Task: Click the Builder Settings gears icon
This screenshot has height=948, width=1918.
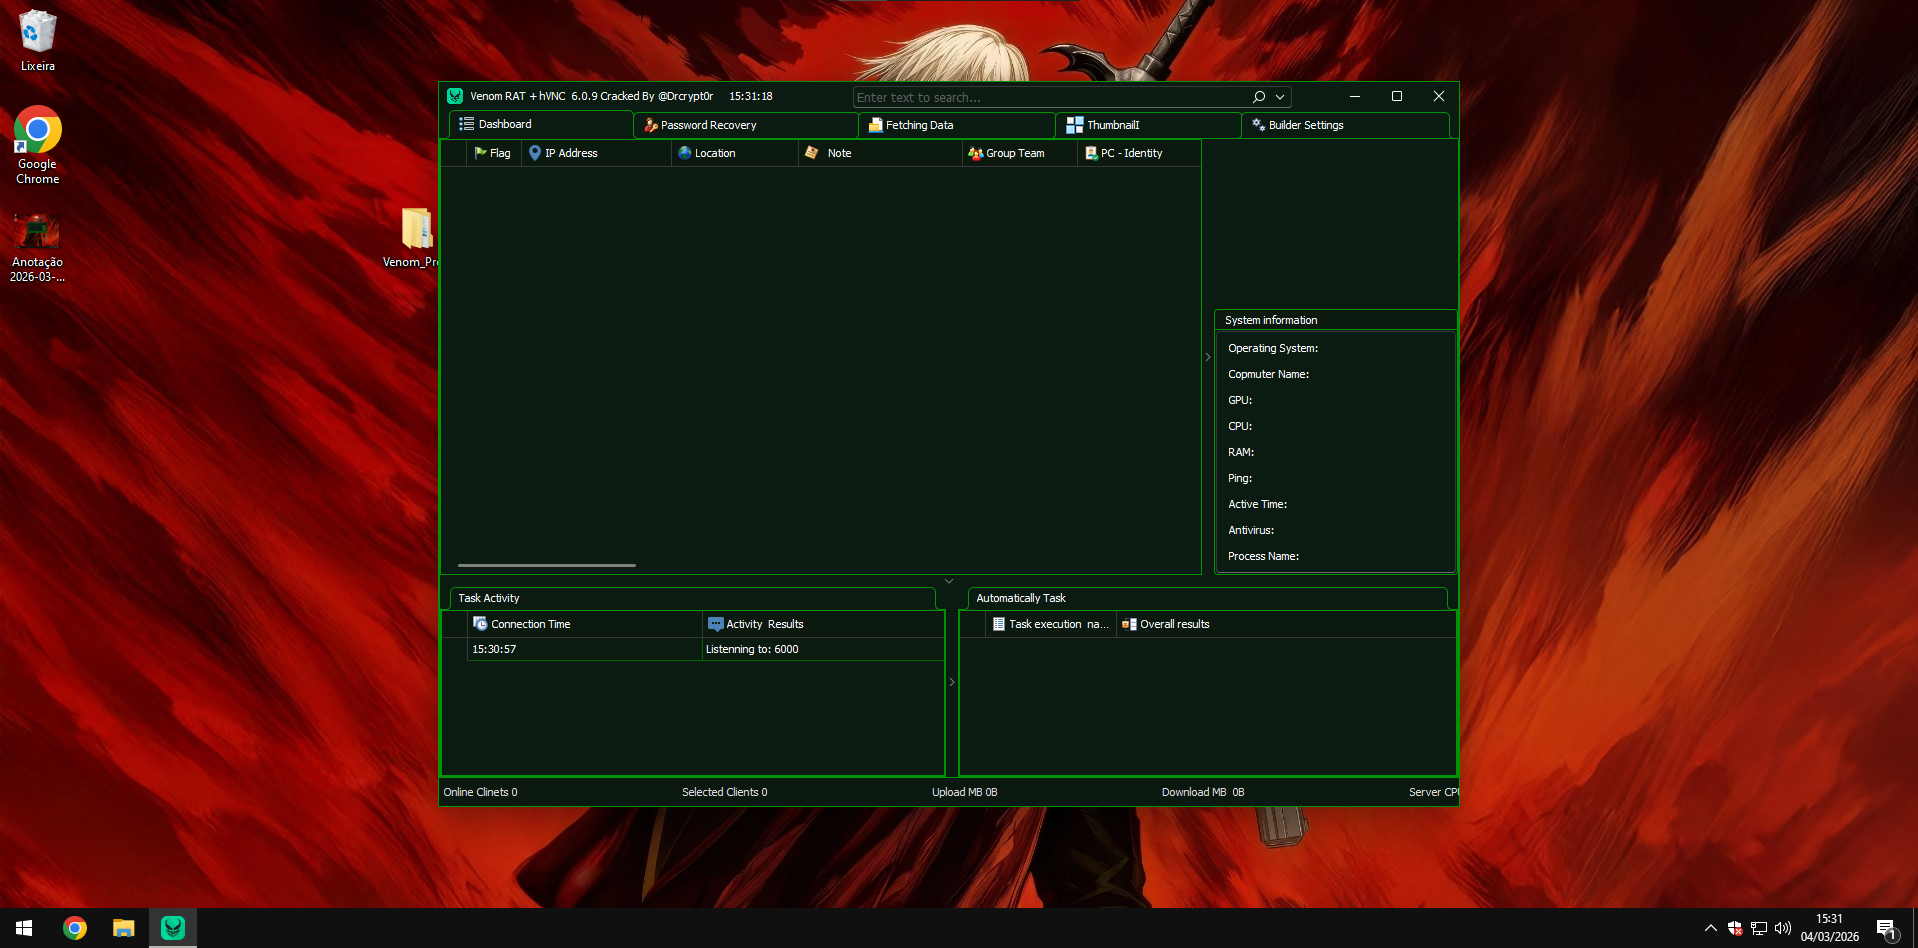Action: [x=1258, y=125]
